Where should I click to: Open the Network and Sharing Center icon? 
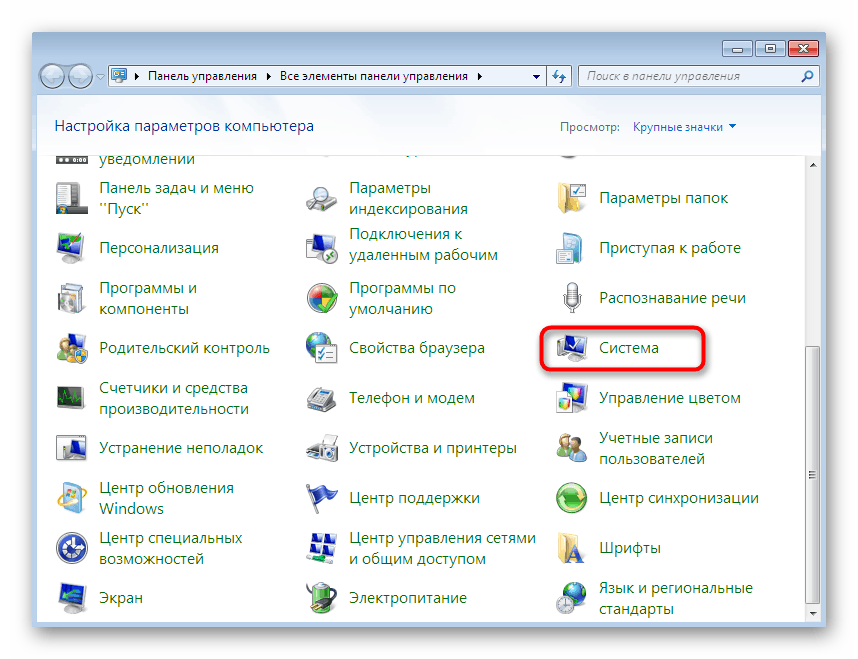[x=322, y=548]
